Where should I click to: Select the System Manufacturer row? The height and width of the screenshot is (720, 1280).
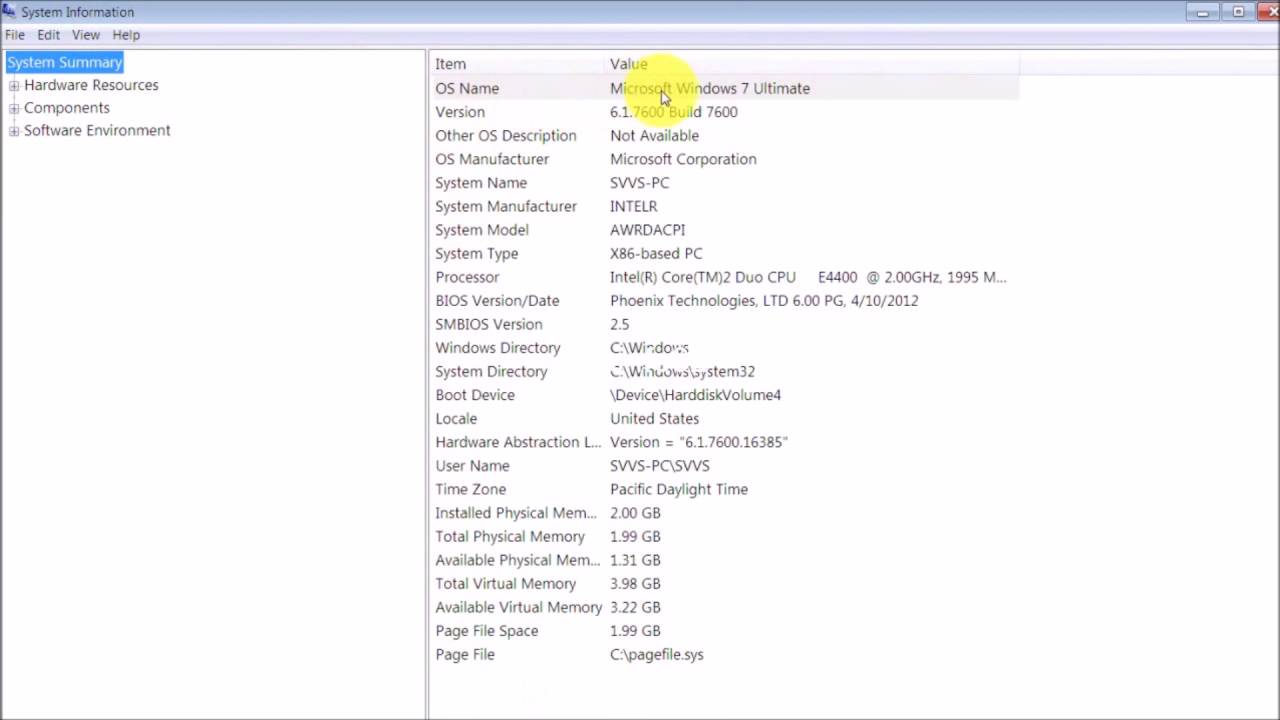[725, 206]
